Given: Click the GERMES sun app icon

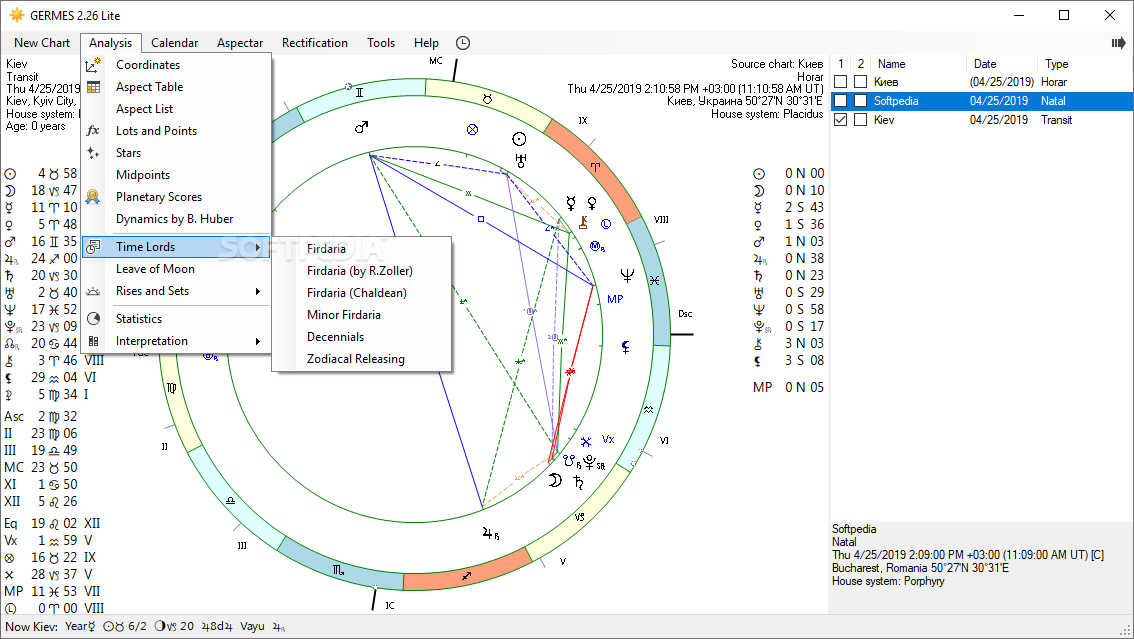Looking at the screenshot, I should pos(17,15).
